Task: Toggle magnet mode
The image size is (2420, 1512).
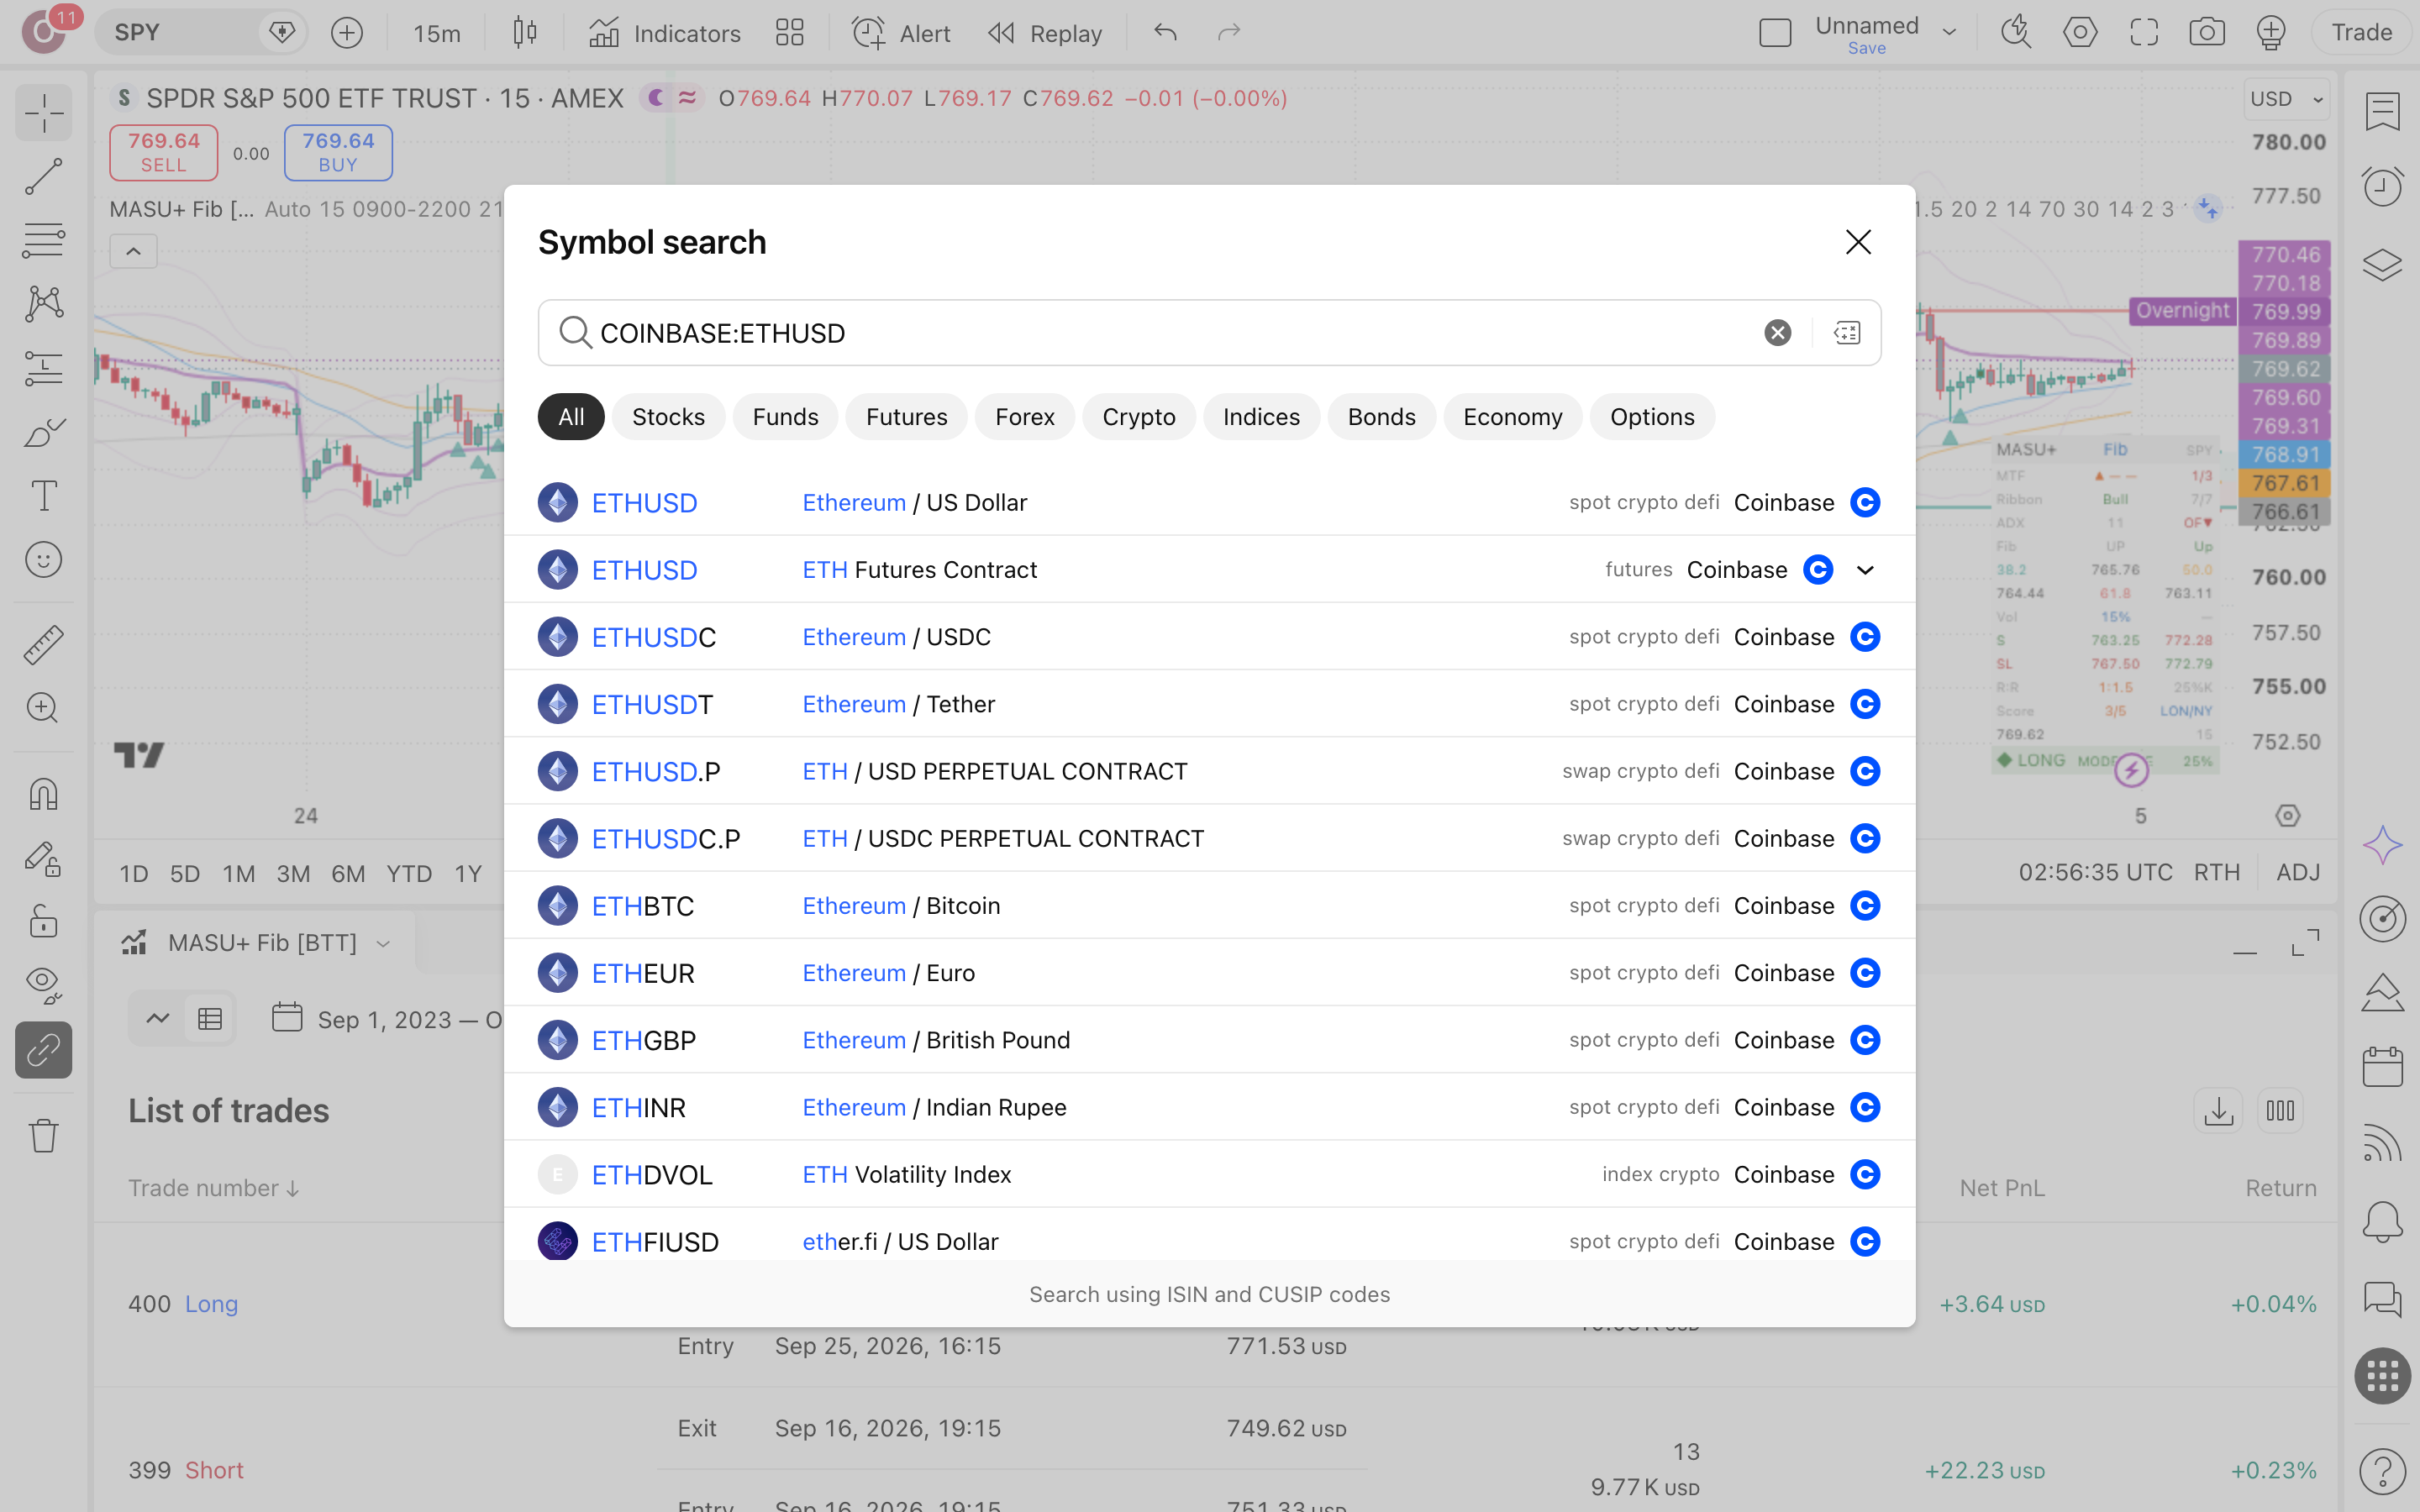Action: pyautogui.click(x=43, y=794)
